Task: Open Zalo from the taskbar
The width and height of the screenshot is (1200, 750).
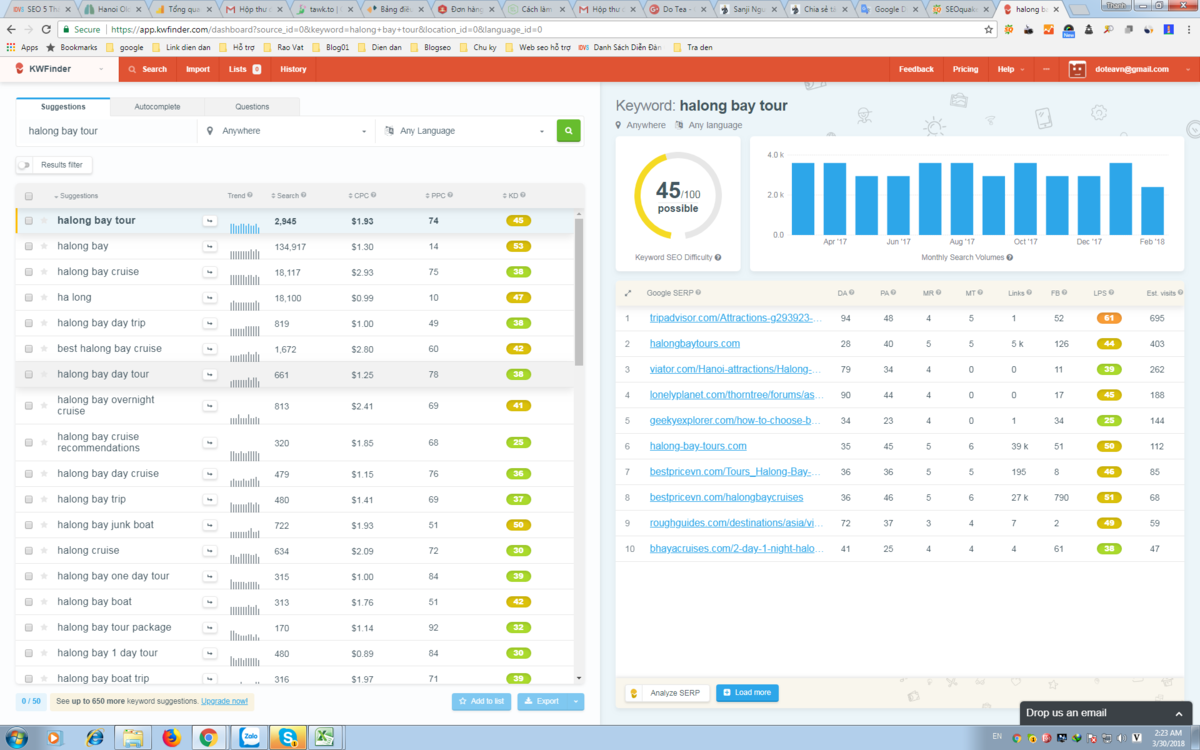Action: tap(248, 738)
